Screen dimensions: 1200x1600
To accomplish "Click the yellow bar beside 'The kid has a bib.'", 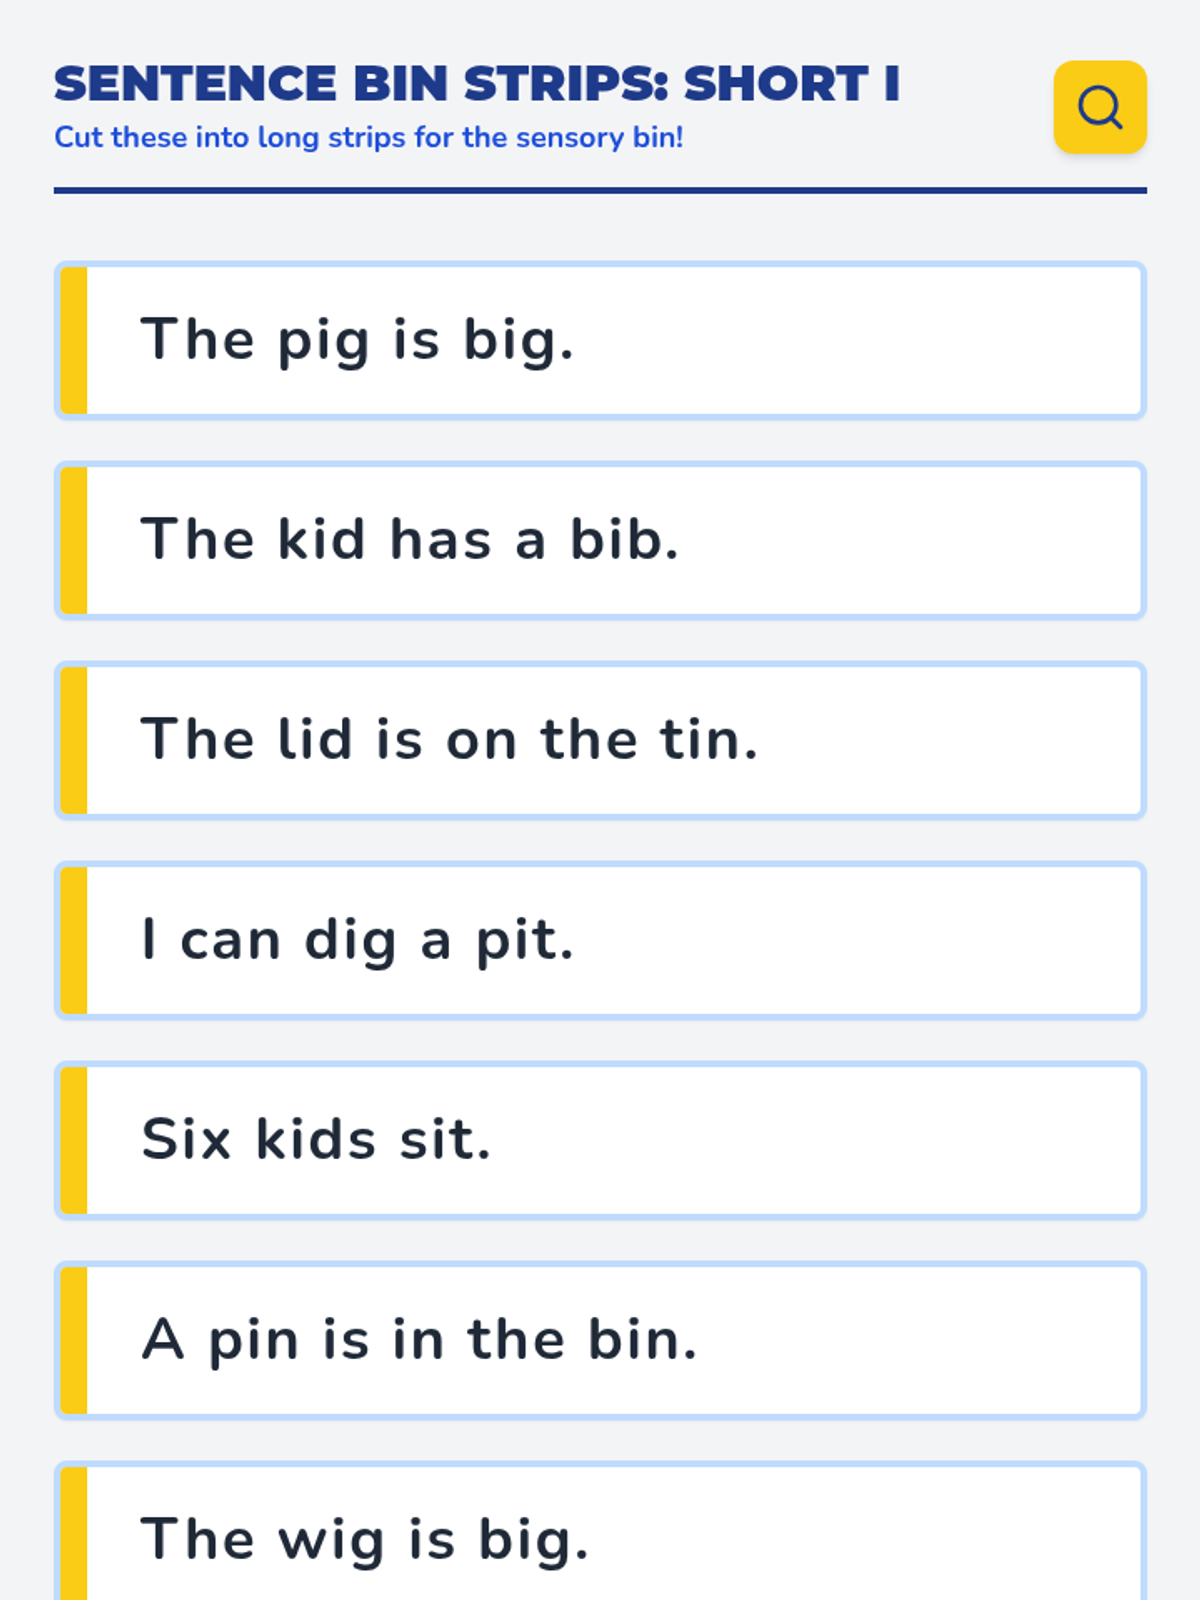I will coord(74,540).
